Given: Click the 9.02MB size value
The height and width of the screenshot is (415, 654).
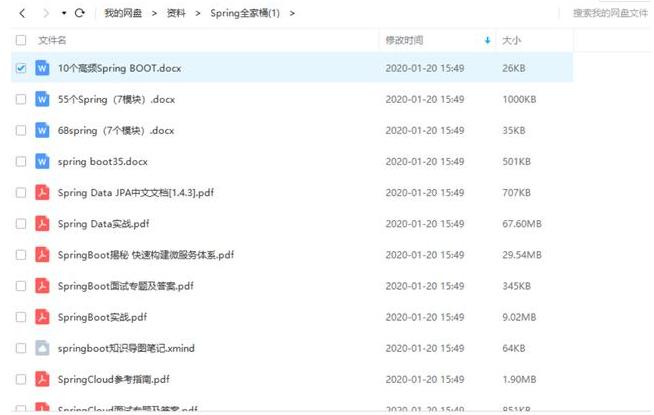Looking at the screenshot, I should click(x=519, y=317).
